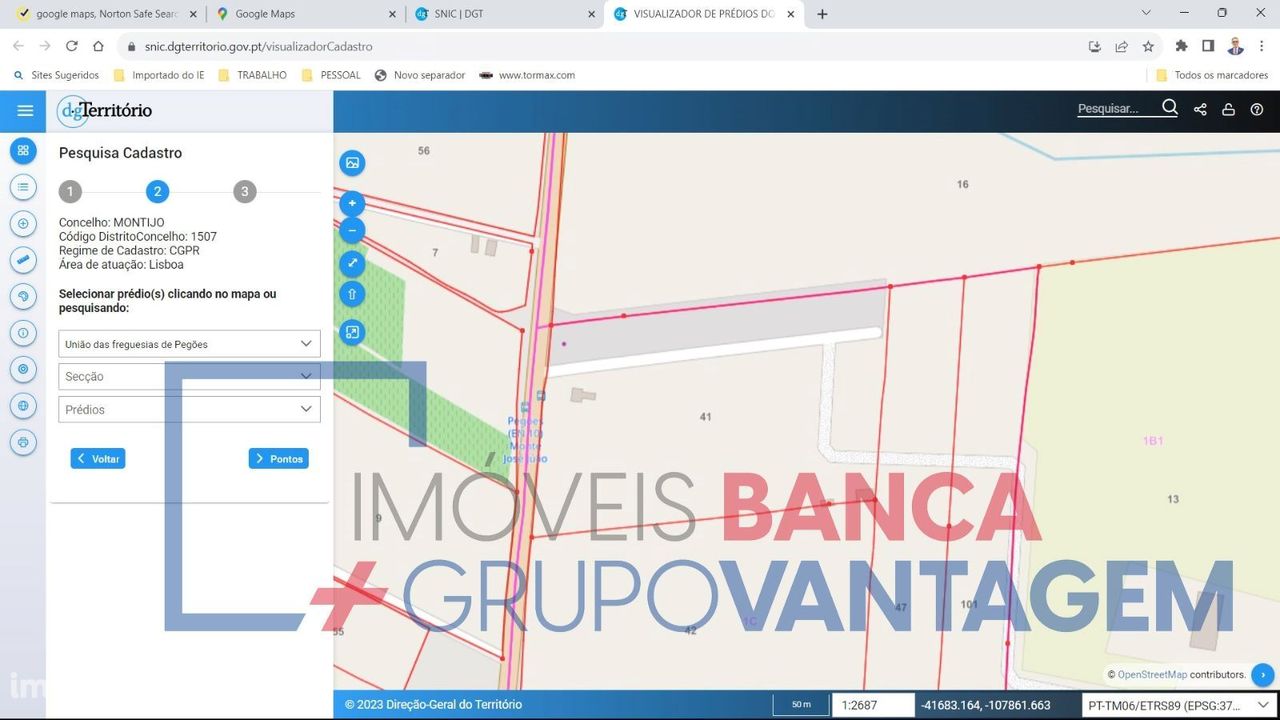Click the add data plus-circle sidebar icon
1280x720 pixels.
click(x=23, y=223)
